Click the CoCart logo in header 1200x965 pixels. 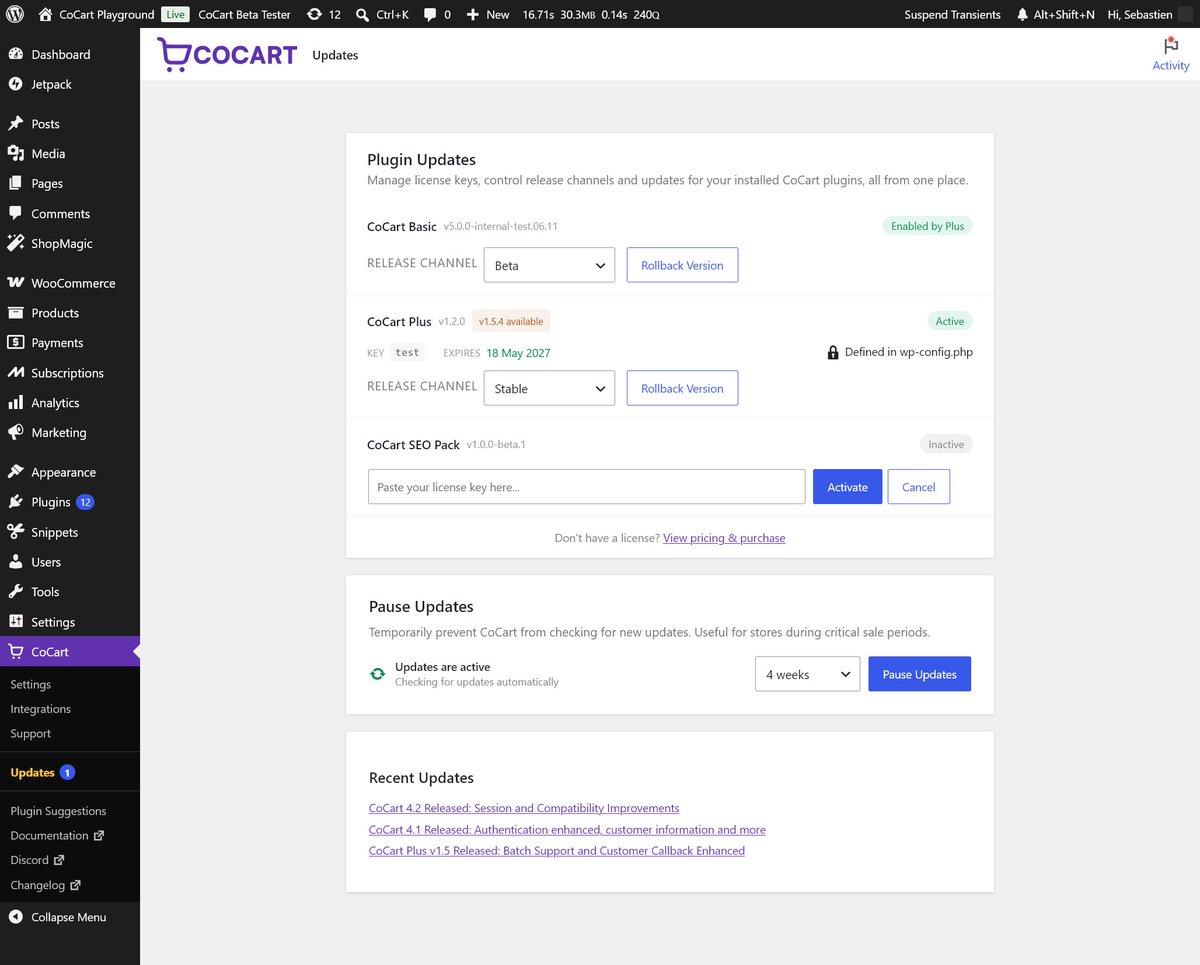click(227, 54)
